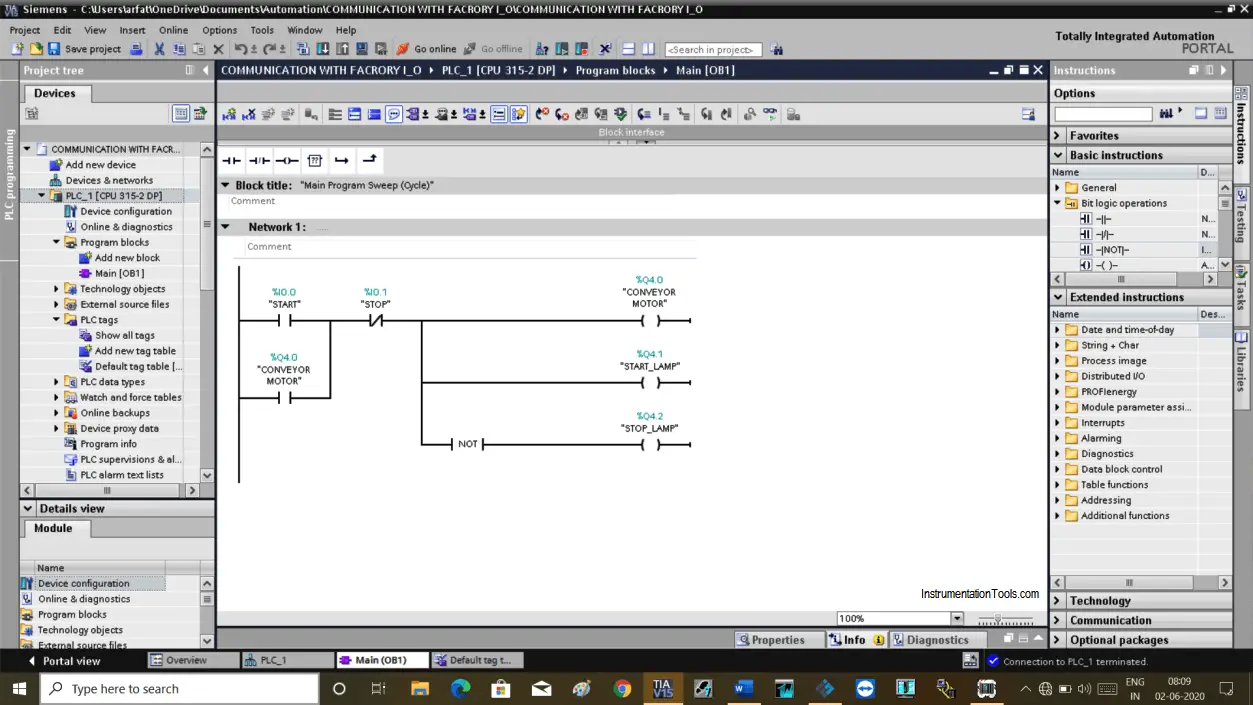Toggle the STOP normally closed contact

[x=375, y=321]
